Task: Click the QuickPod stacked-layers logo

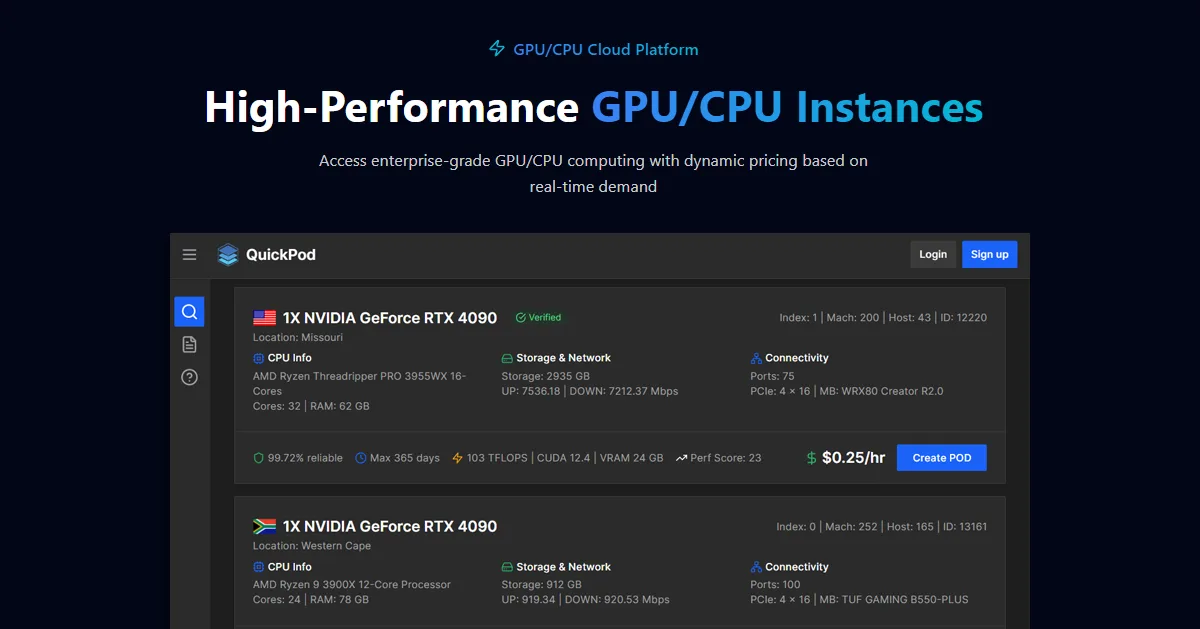Action: pyautogui.click(x=228, y=255)
